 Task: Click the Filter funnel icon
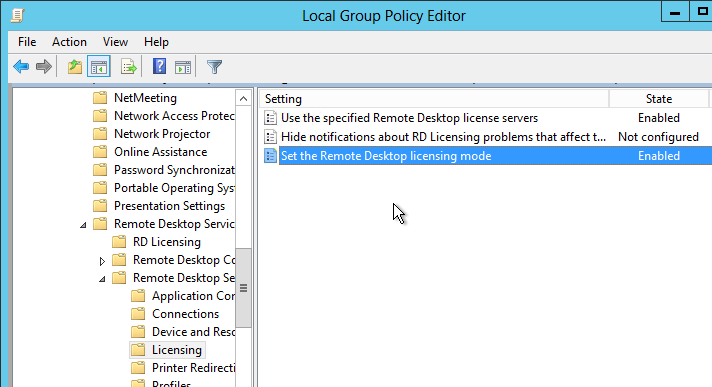(x=214, y=67)
